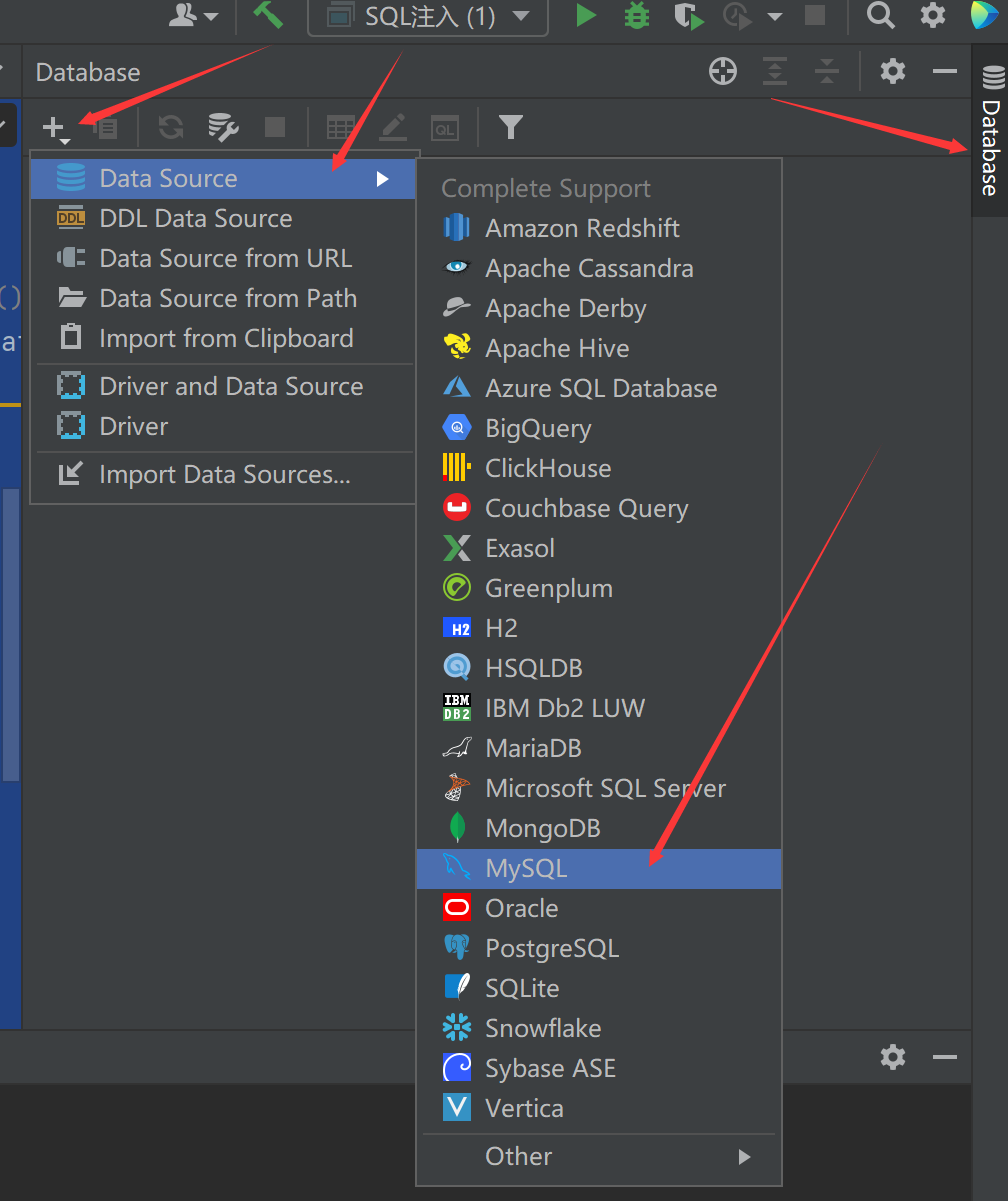Choose Exasol data source
This screenshot has width=1008, height=1201.
point(599,549)
